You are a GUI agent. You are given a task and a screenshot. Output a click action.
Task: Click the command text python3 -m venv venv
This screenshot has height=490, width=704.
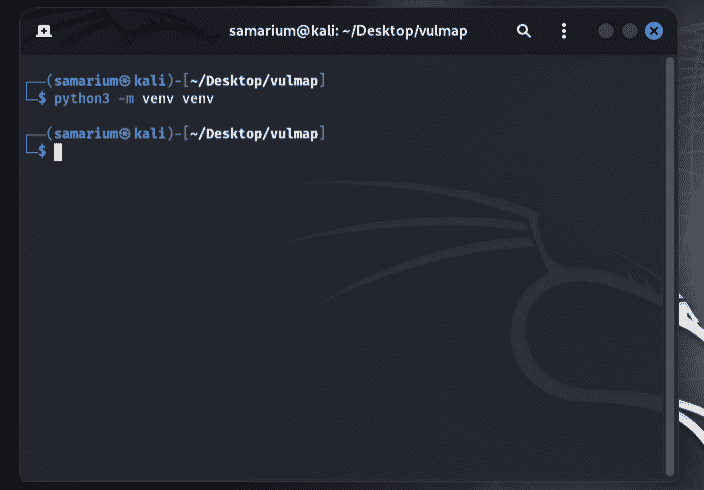point(134,99)
